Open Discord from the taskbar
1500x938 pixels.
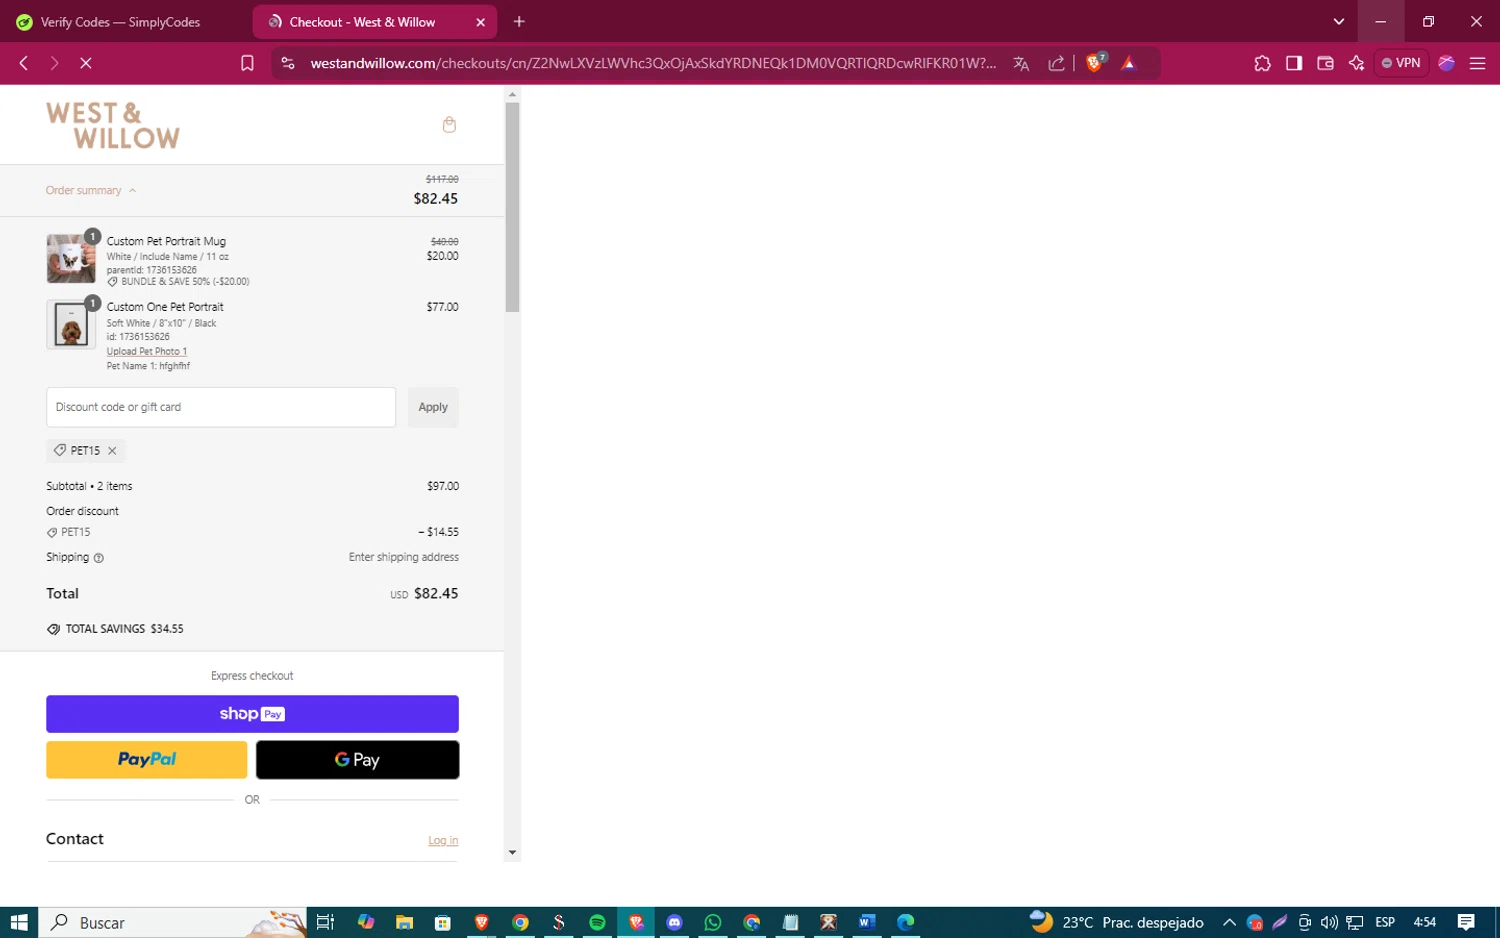click(x=674, y=922)
